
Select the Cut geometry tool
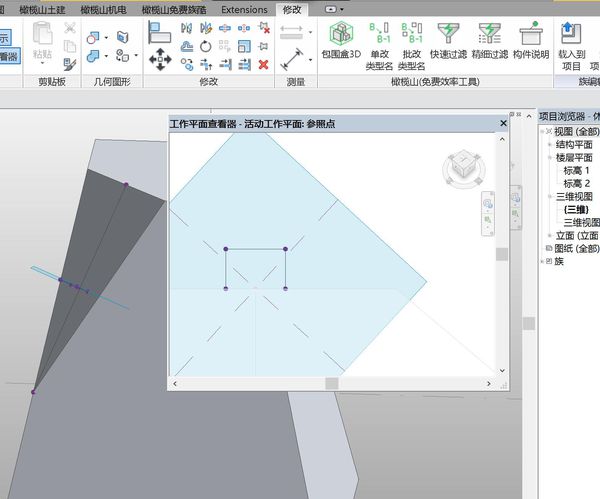pyautogui.click(x=93, y=37)
